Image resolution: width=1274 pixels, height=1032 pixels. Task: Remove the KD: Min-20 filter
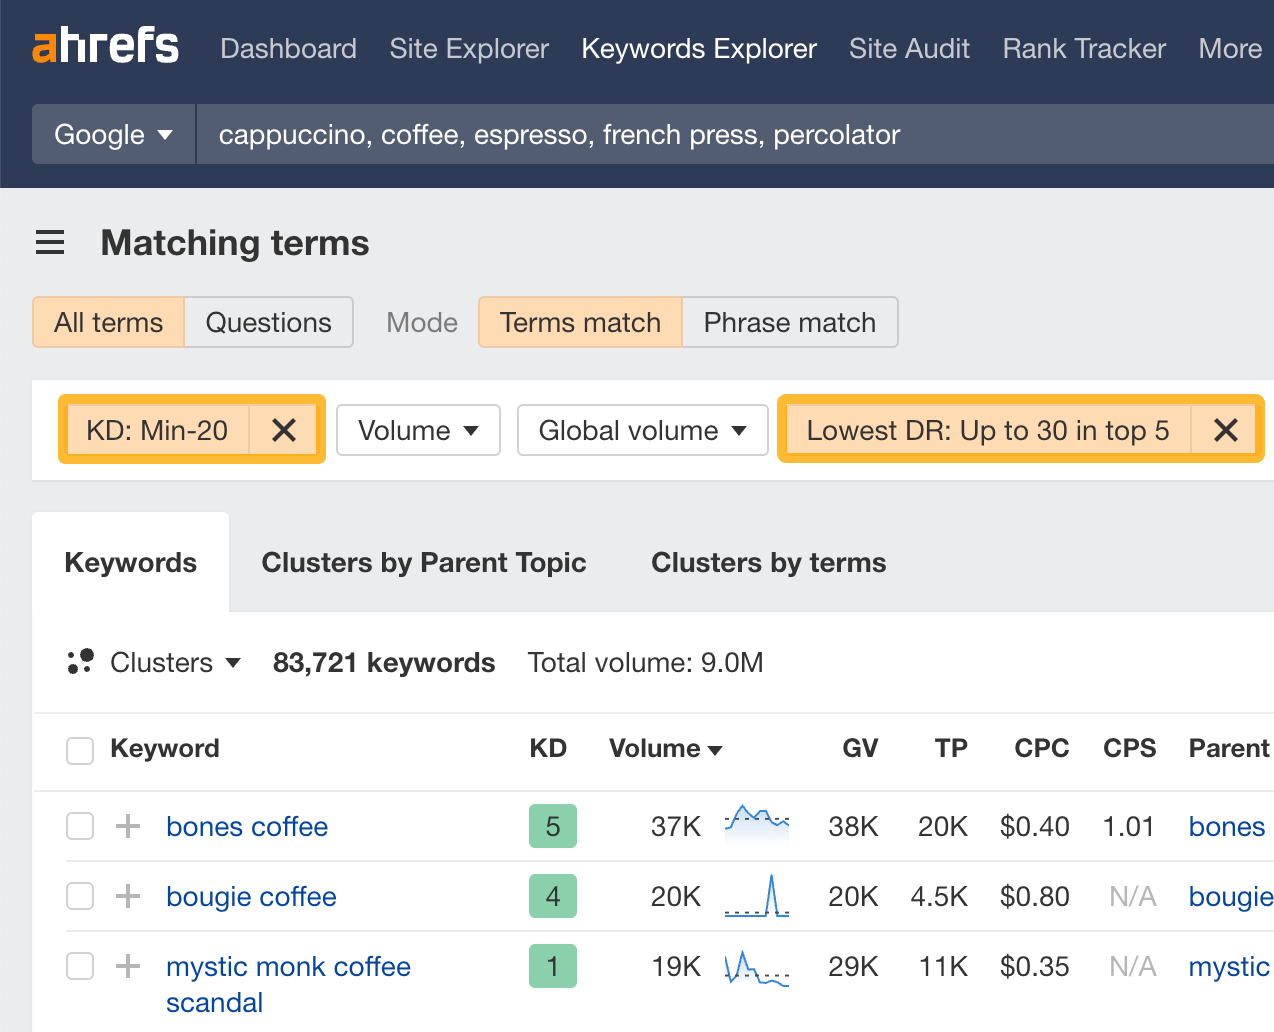tap(284, 430)
